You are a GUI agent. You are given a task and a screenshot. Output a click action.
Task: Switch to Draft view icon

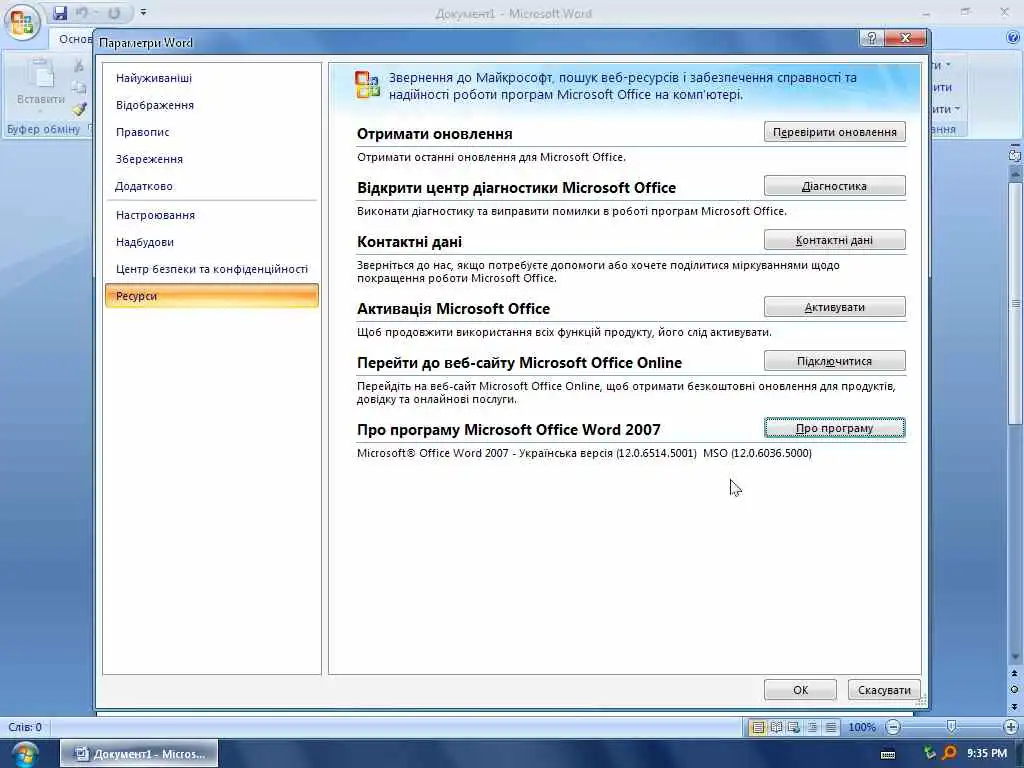tap(831, 727)
